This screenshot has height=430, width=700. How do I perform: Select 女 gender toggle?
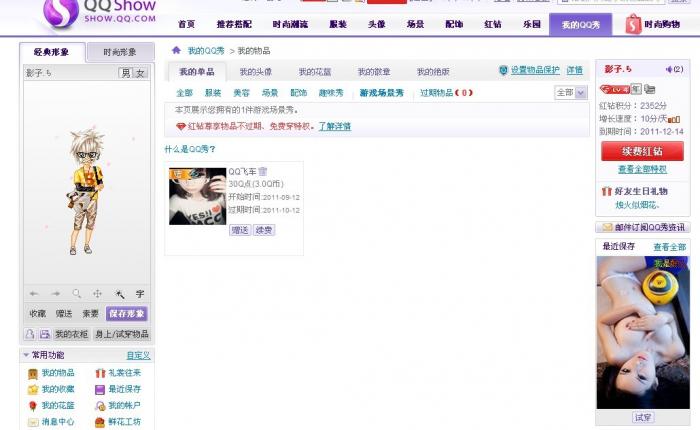point(140,73)
